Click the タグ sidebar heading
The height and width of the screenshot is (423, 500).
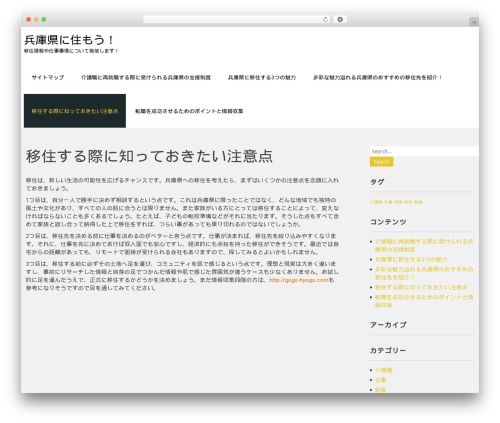click(x=377, y=182)
